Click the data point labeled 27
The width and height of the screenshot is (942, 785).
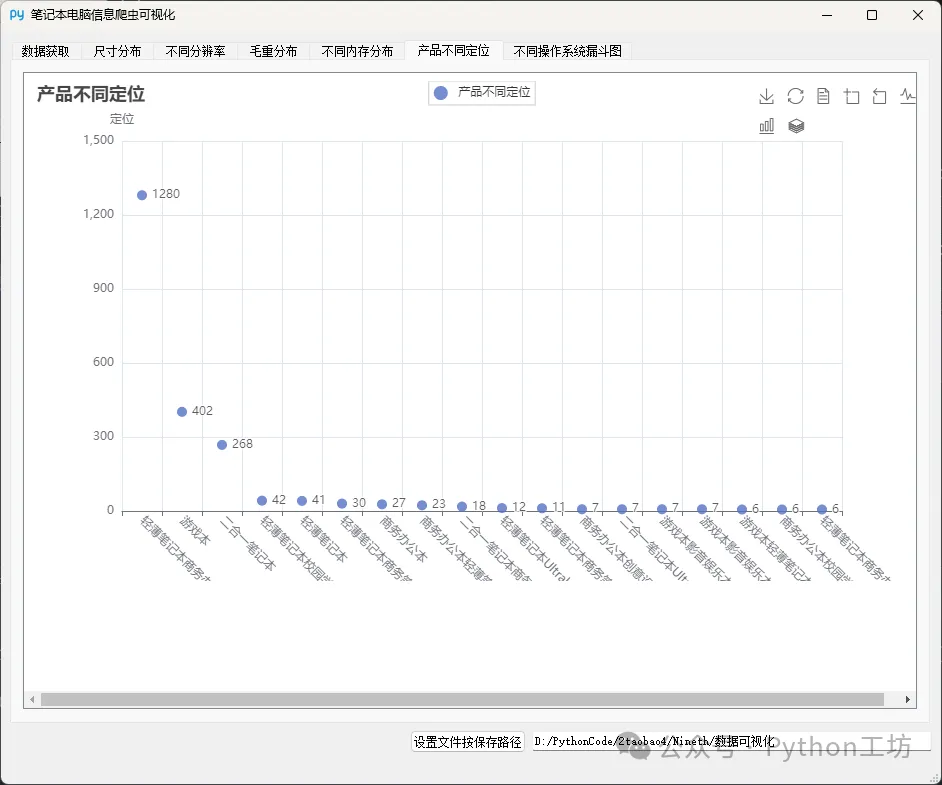382,505
